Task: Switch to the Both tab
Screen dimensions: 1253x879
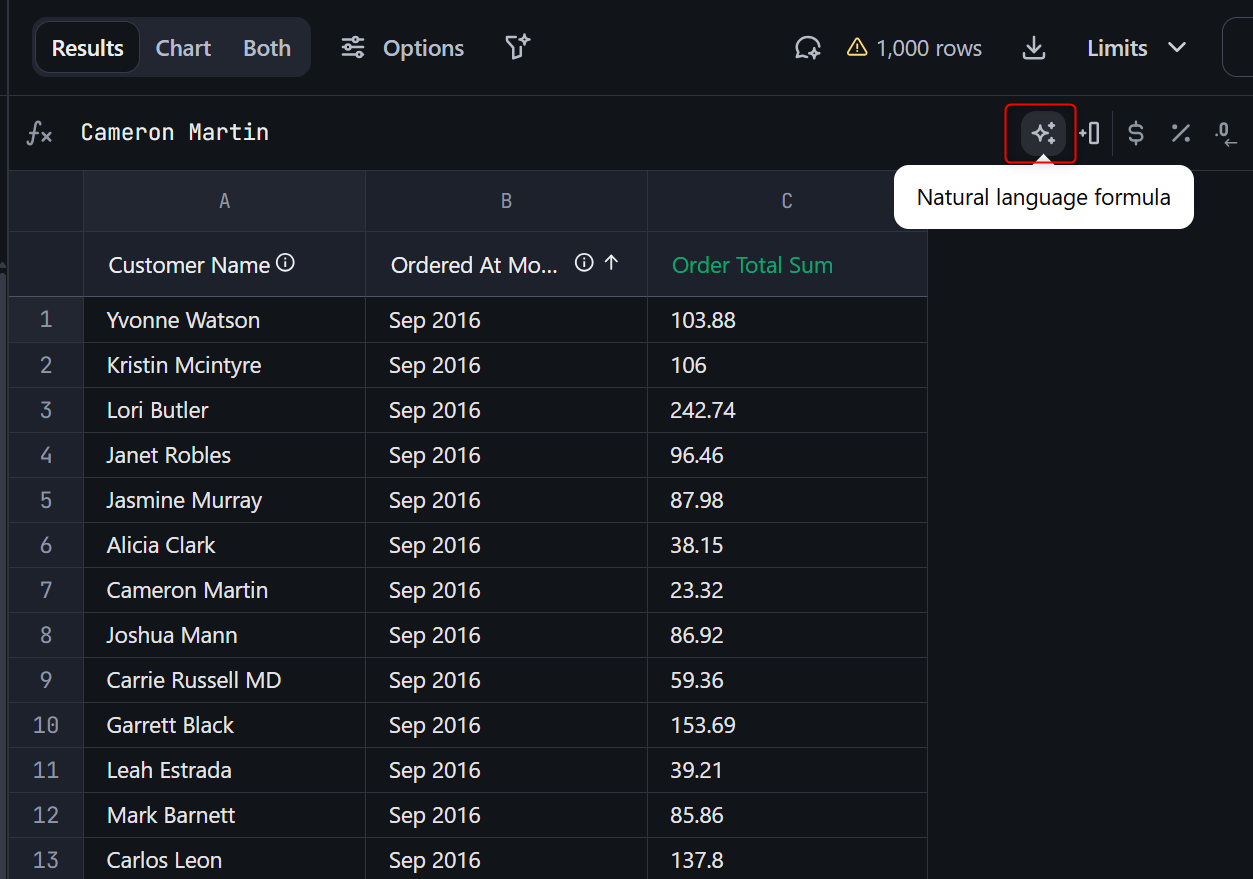Action: tap(267, 48)
